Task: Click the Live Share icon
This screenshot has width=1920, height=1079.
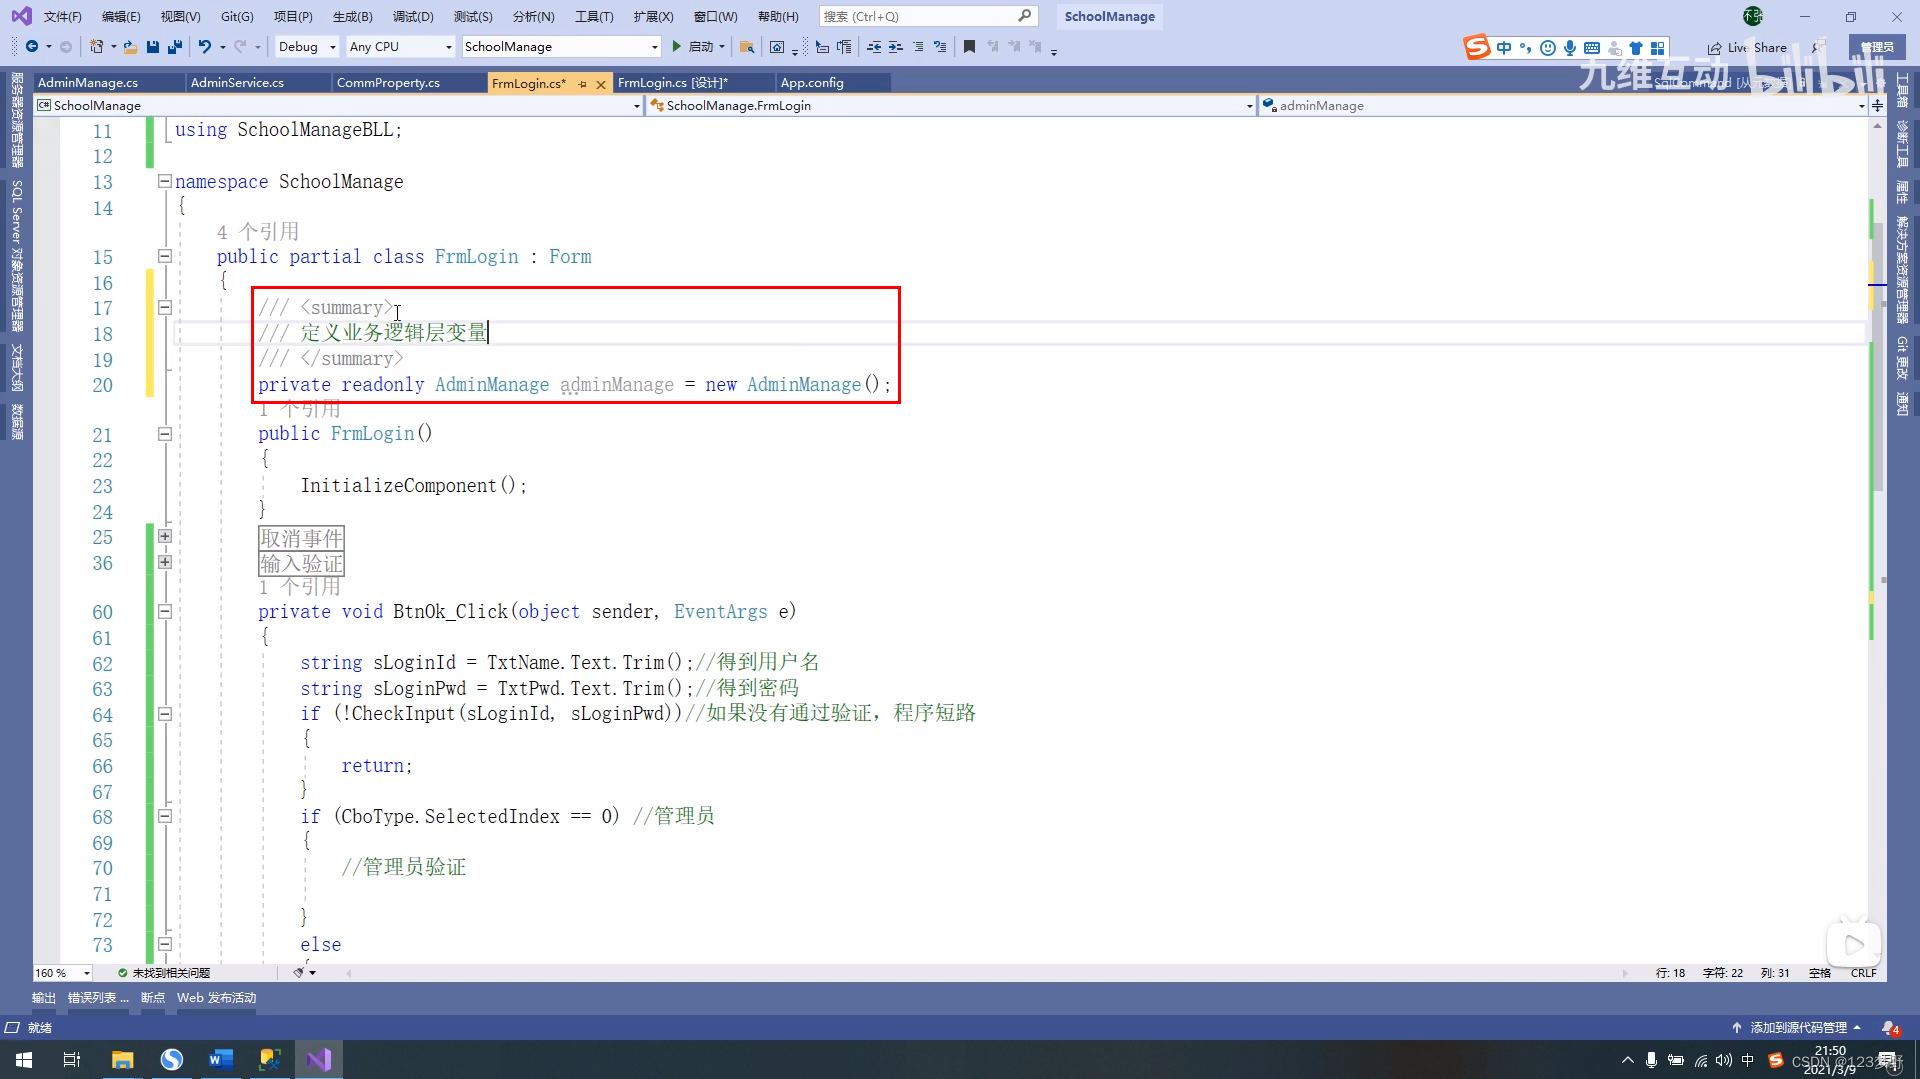Action: (1714, 48)
